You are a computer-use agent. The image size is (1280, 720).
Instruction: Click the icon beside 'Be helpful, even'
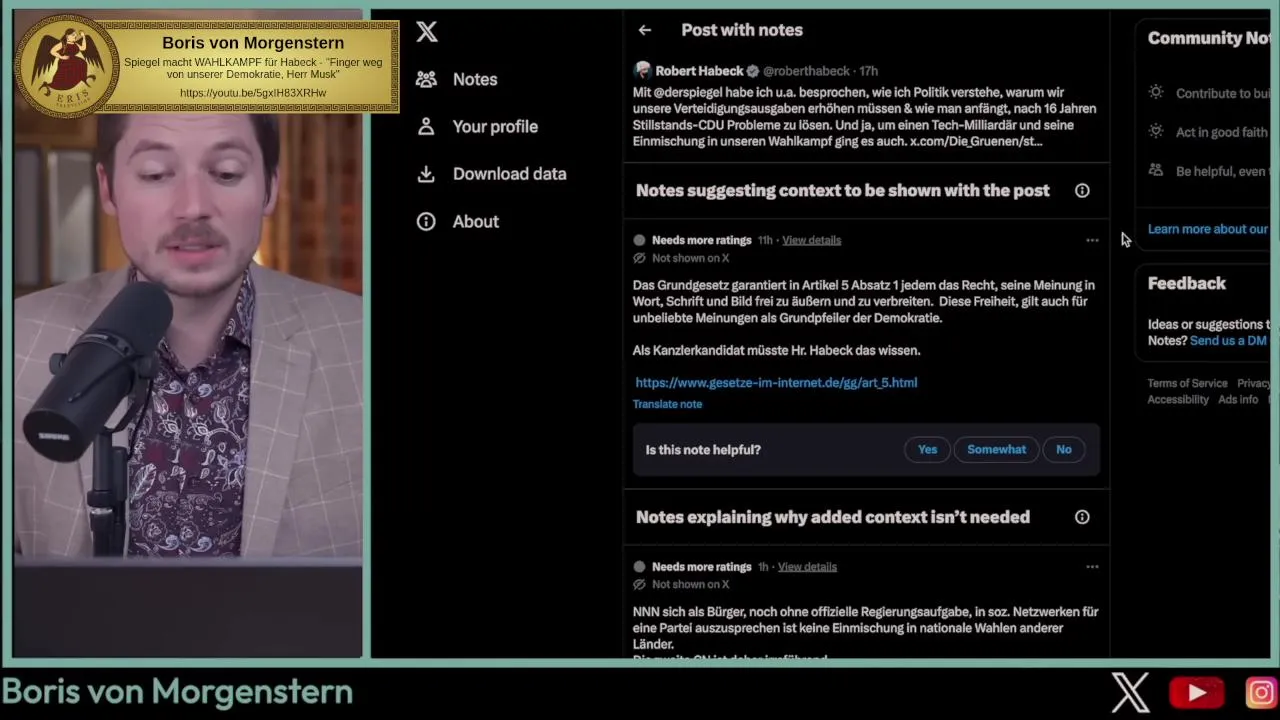click(1156, 170)
